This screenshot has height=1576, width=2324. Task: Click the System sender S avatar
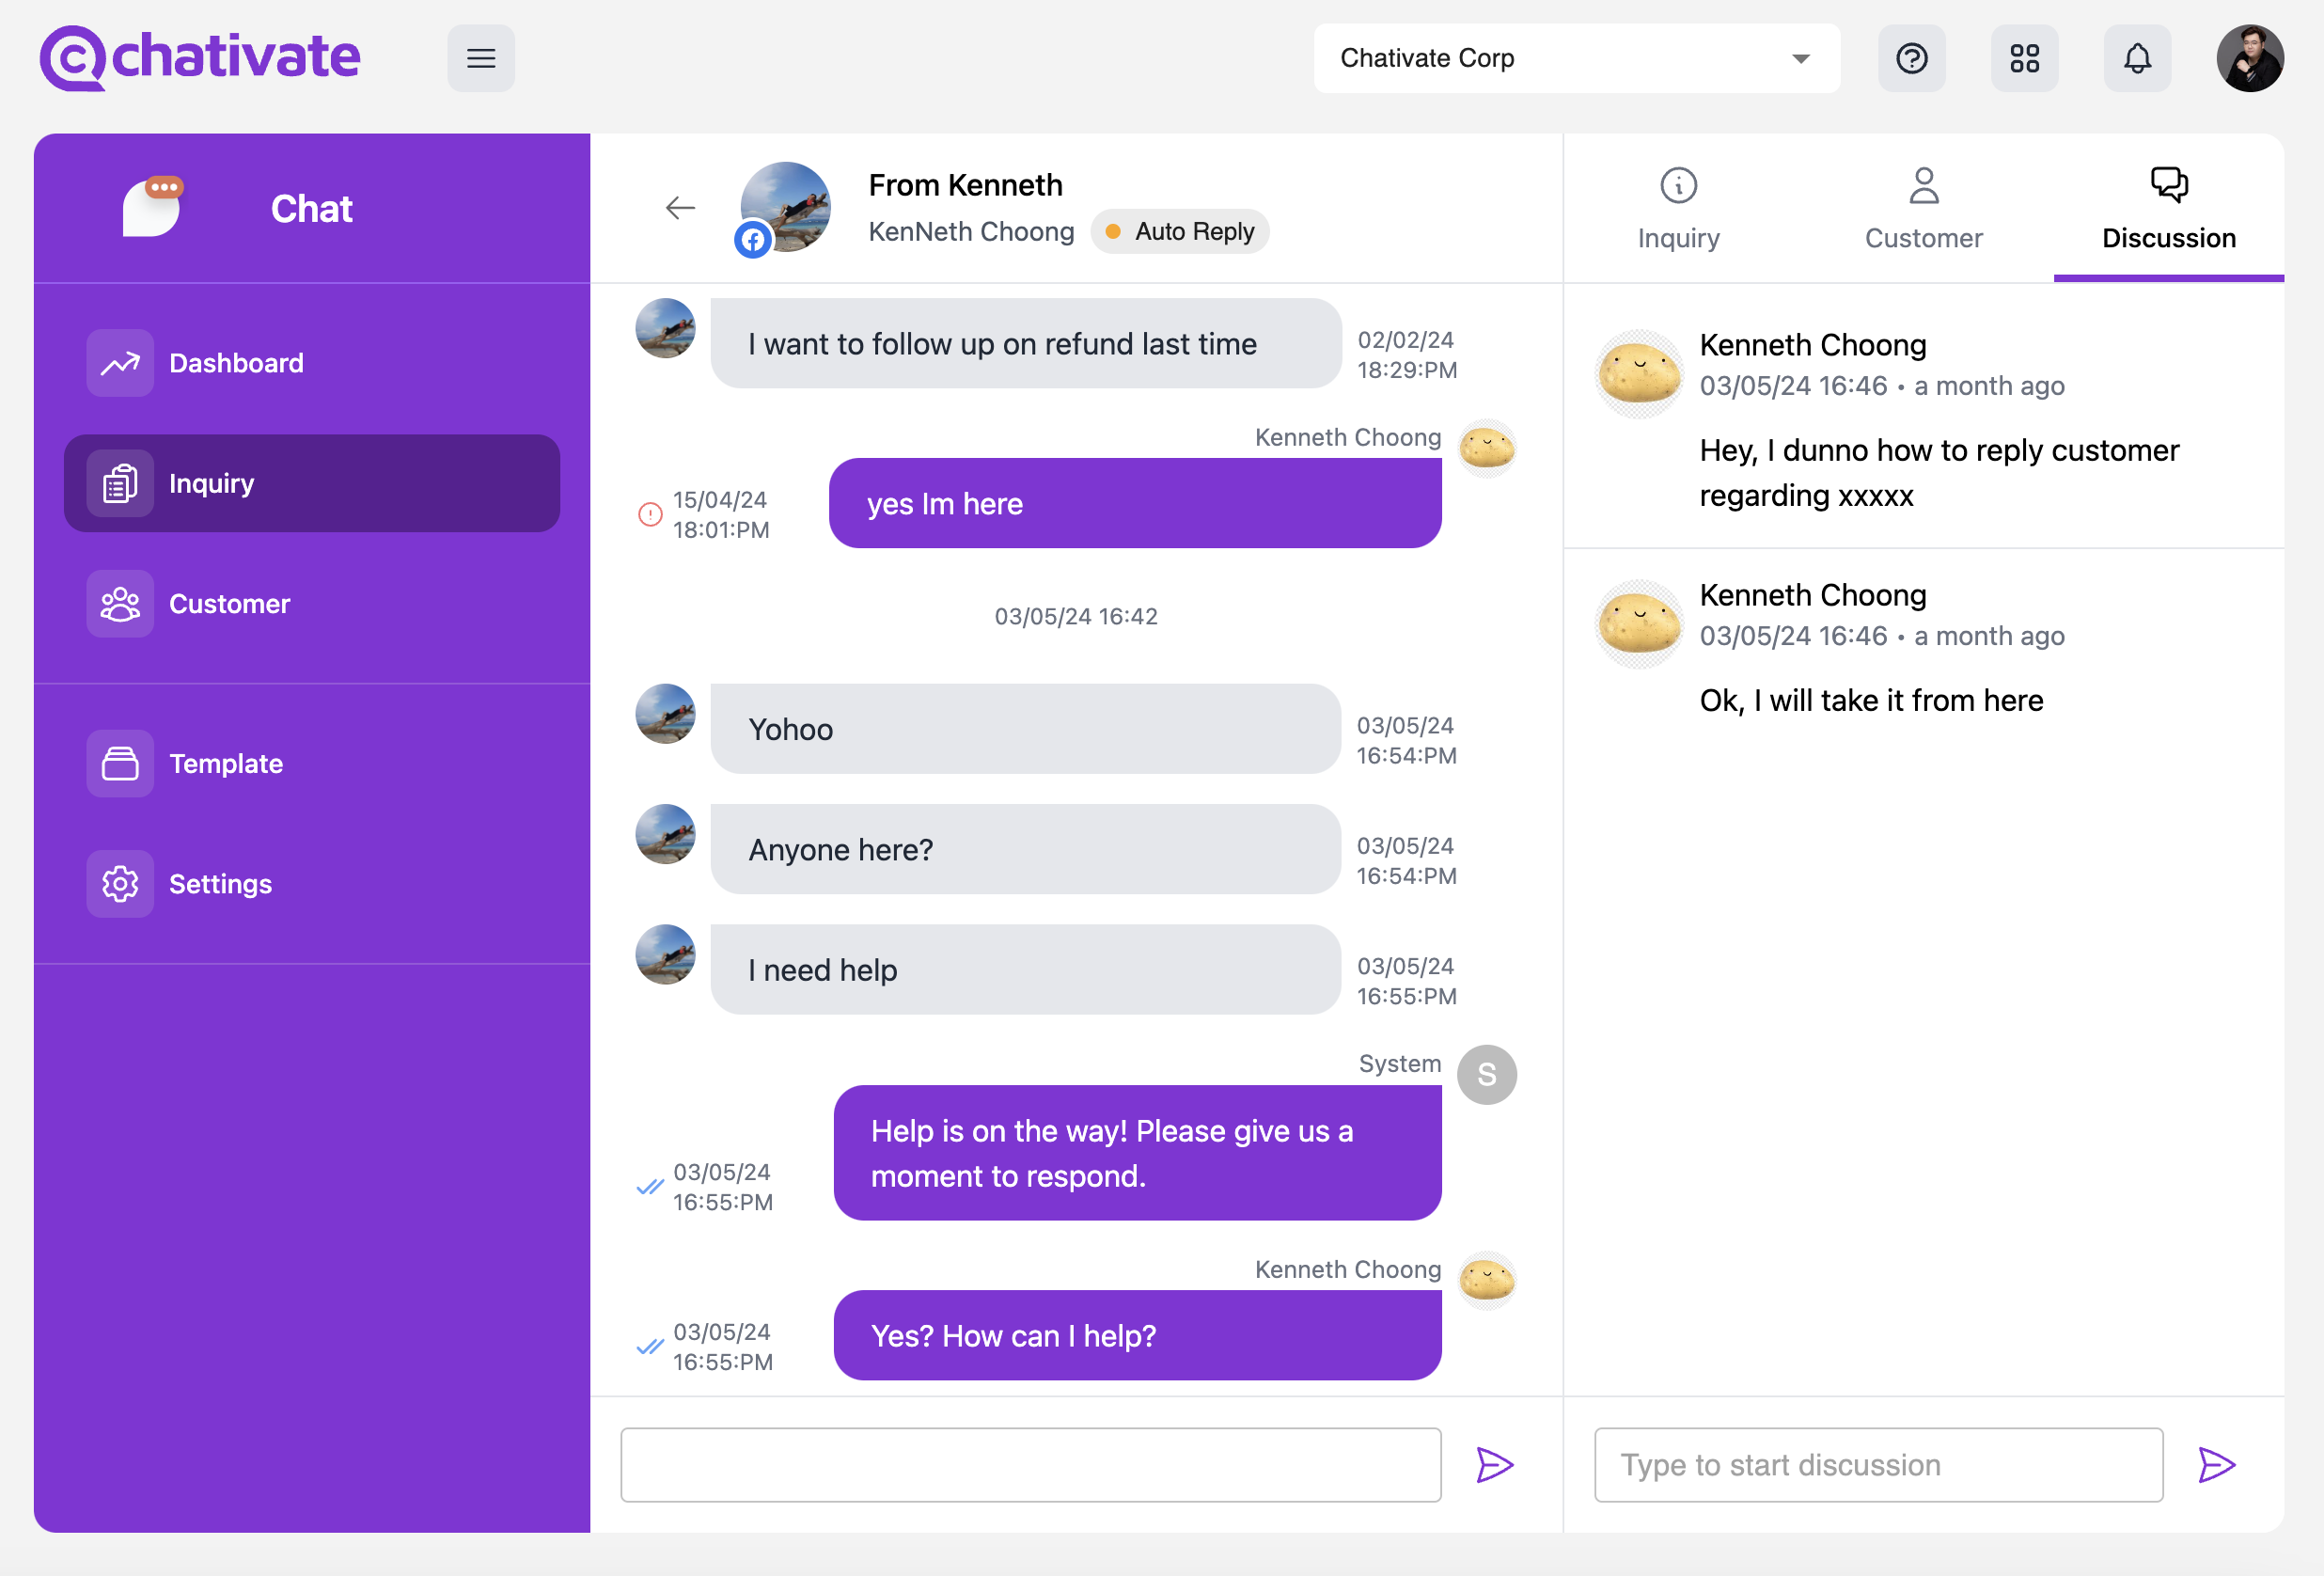pos(1487,1075)
